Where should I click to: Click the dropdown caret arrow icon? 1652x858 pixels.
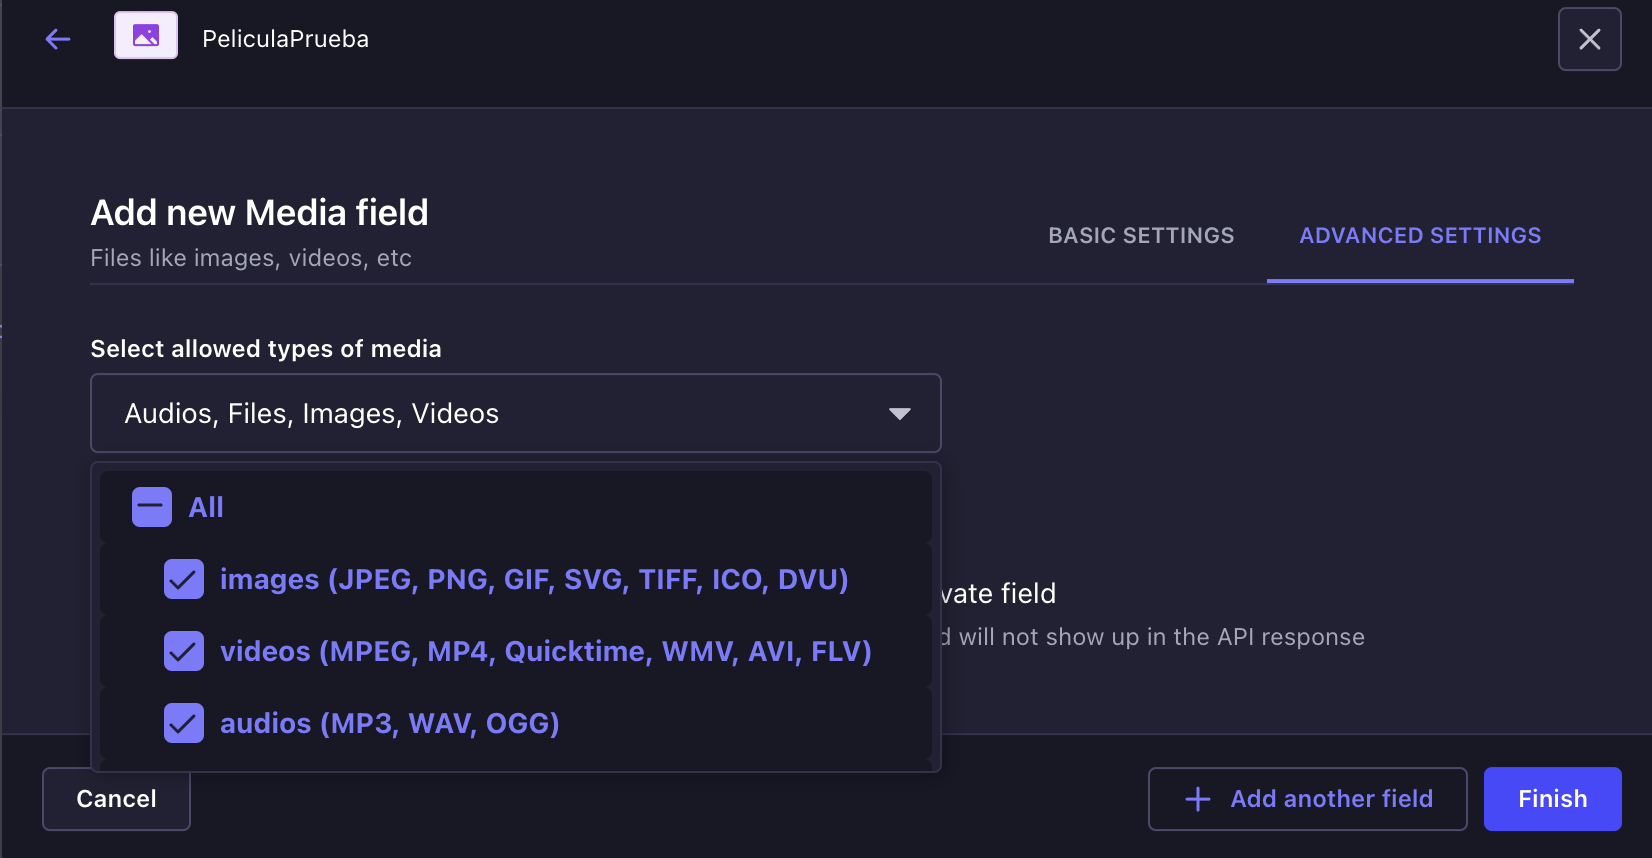pyautogui.click(x=900, y=414)
